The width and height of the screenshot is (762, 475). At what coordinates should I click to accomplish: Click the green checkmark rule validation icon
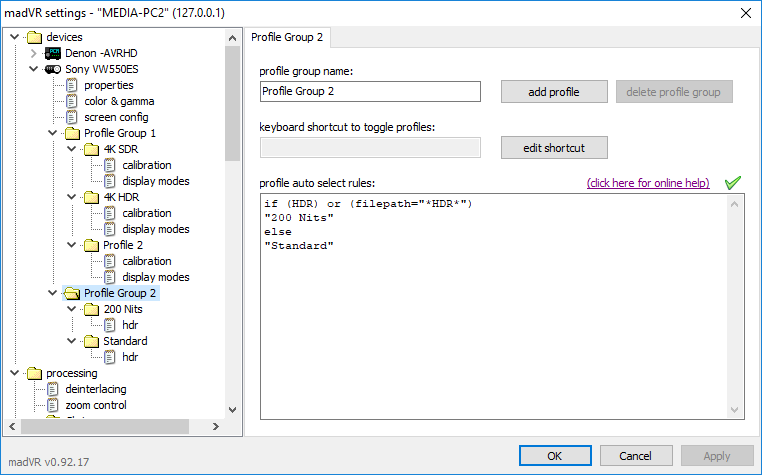[733, 182]
